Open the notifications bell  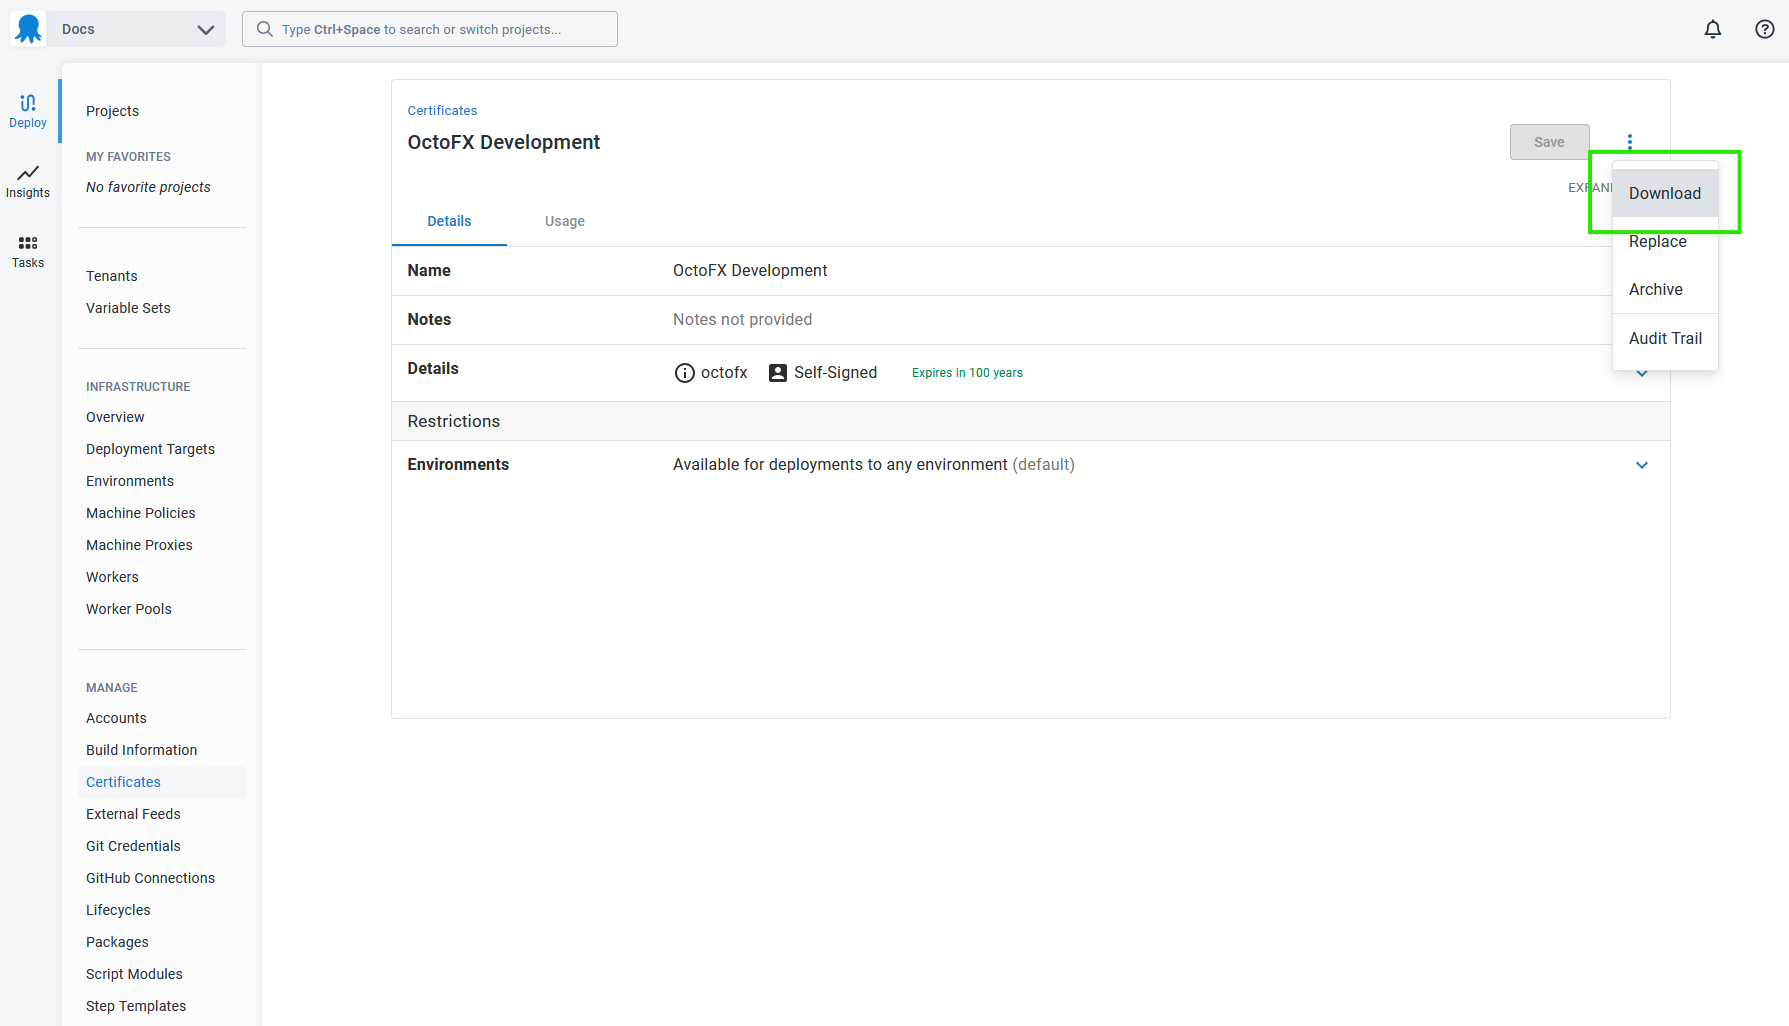click(x=1713, y=29)
